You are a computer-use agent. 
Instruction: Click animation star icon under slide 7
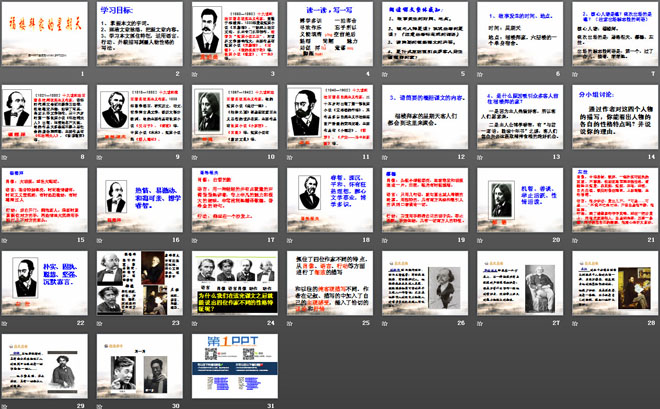coord(575,74)
